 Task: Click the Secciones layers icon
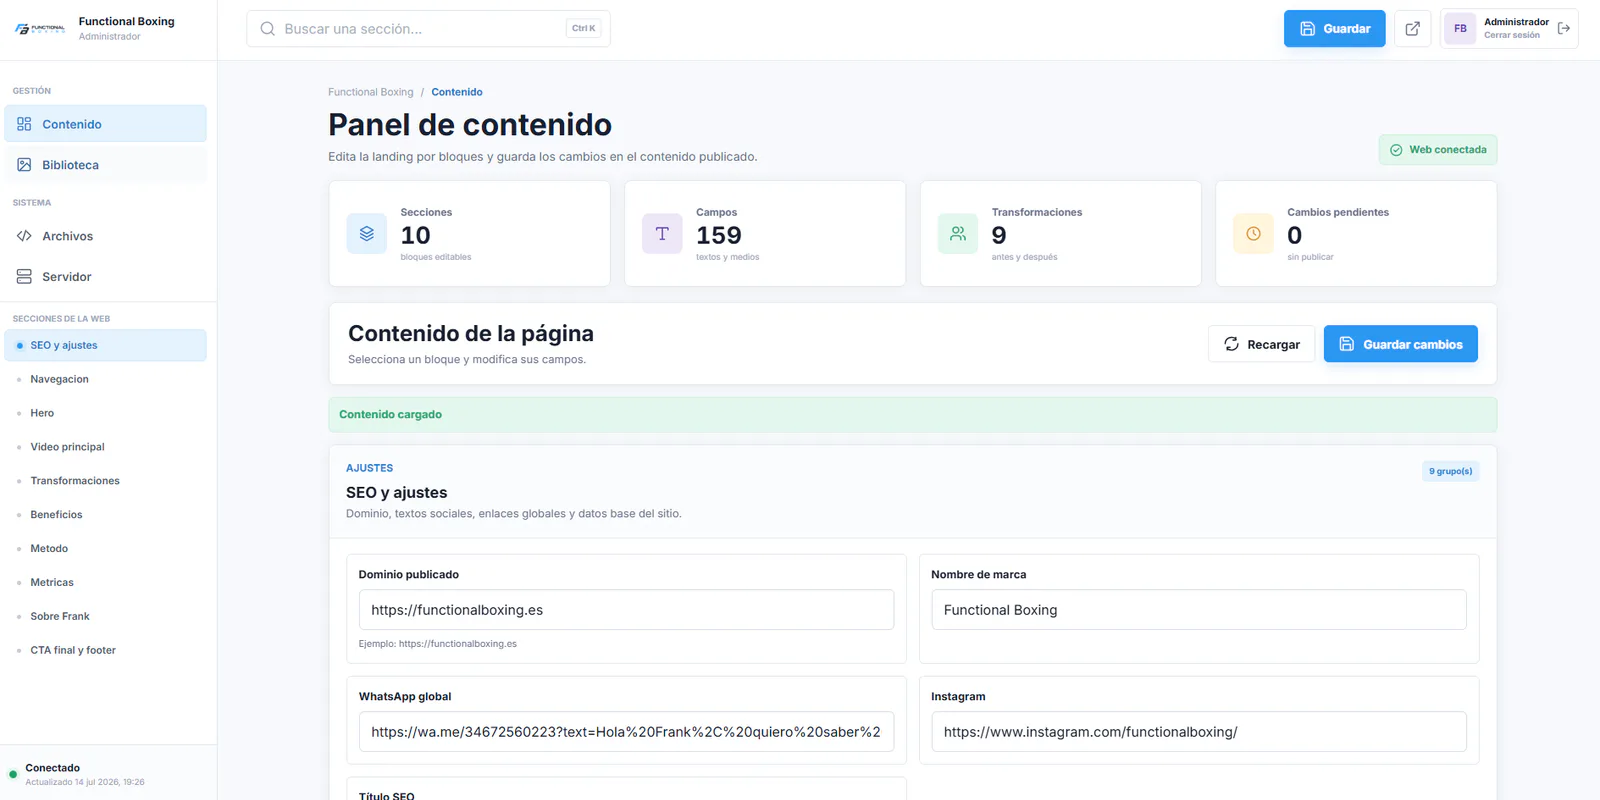[x=367, y=234]
